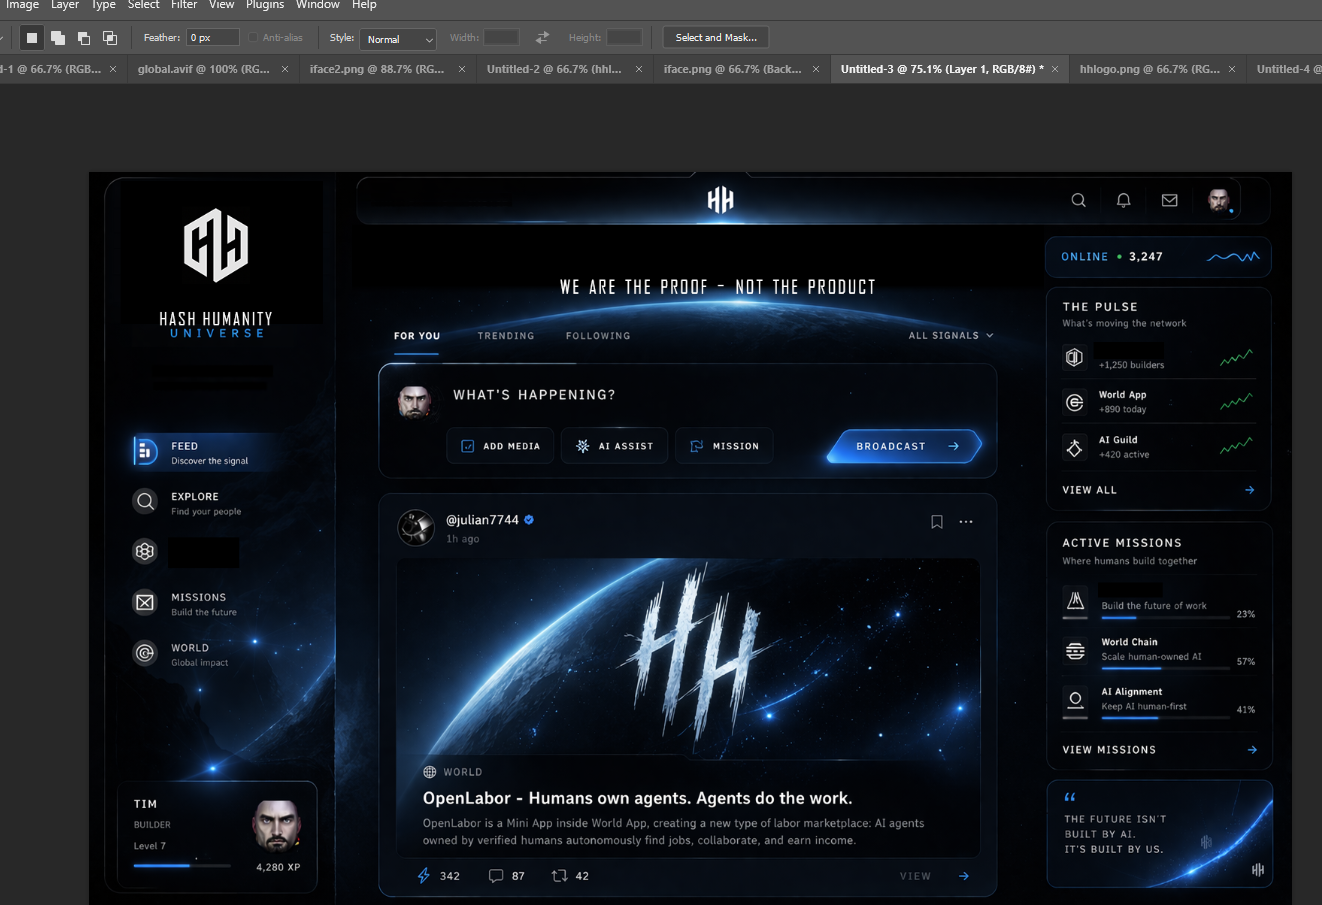Expand the ALL SIGNALS dropdown in the mockup

point(951,336)
